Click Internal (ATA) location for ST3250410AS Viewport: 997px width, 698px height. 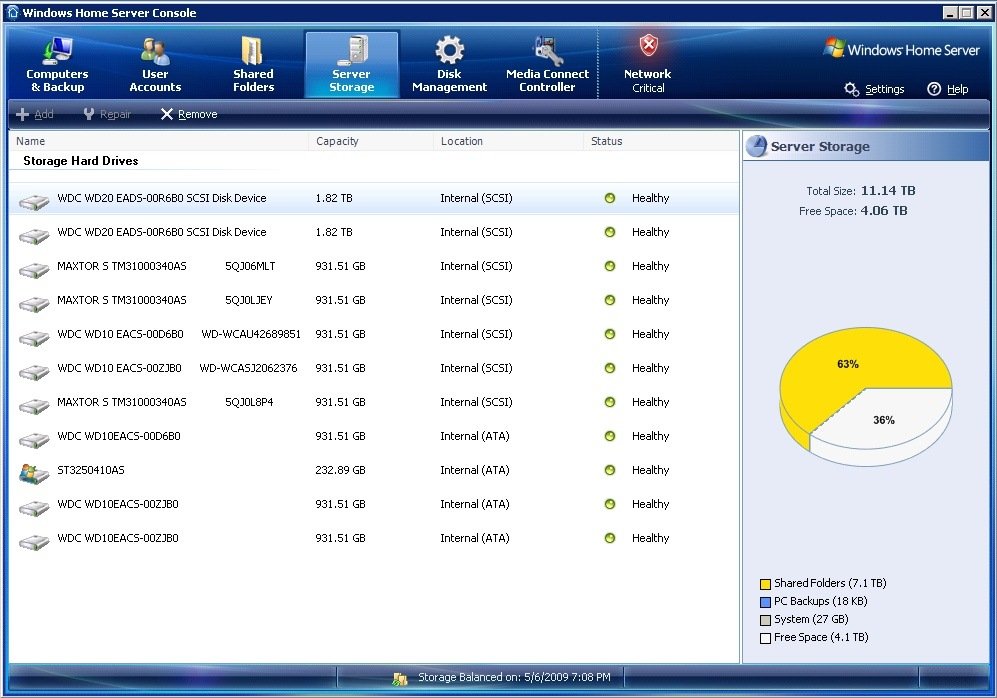click(x=475, y=470)
